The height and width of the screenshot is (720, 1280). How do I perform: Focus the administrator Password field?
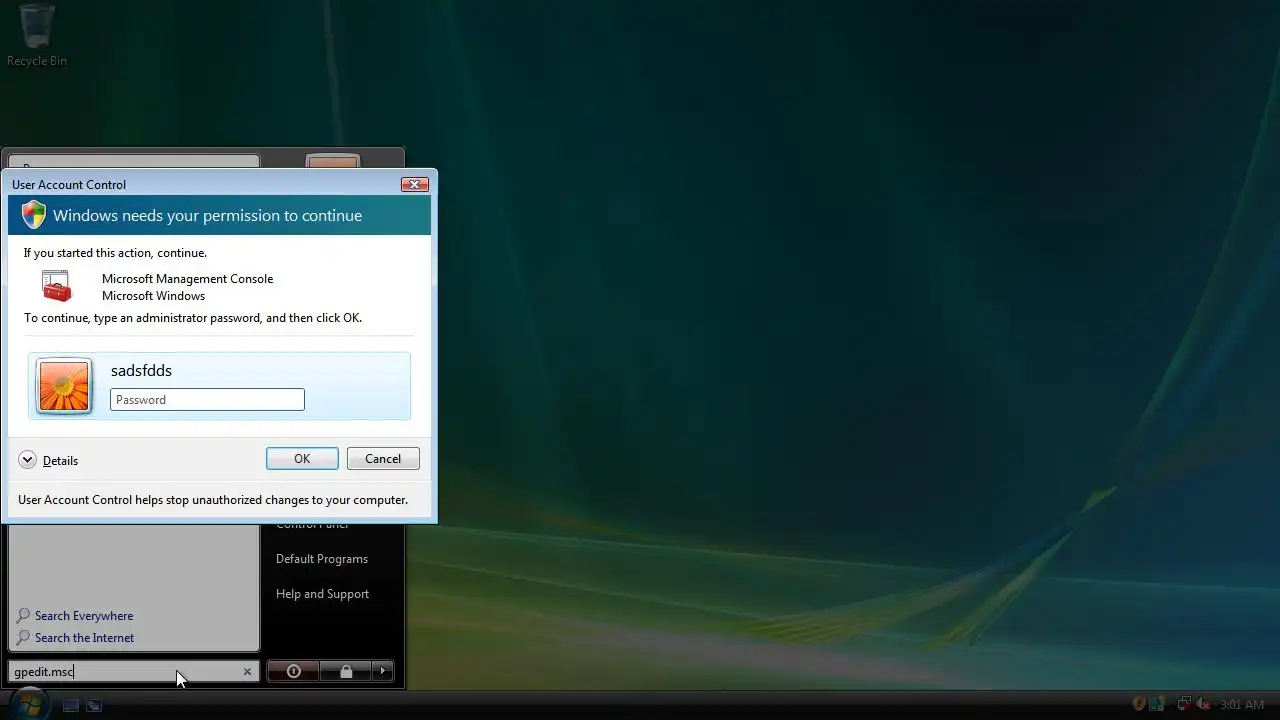pyautogui.click(x=207, y=399)
